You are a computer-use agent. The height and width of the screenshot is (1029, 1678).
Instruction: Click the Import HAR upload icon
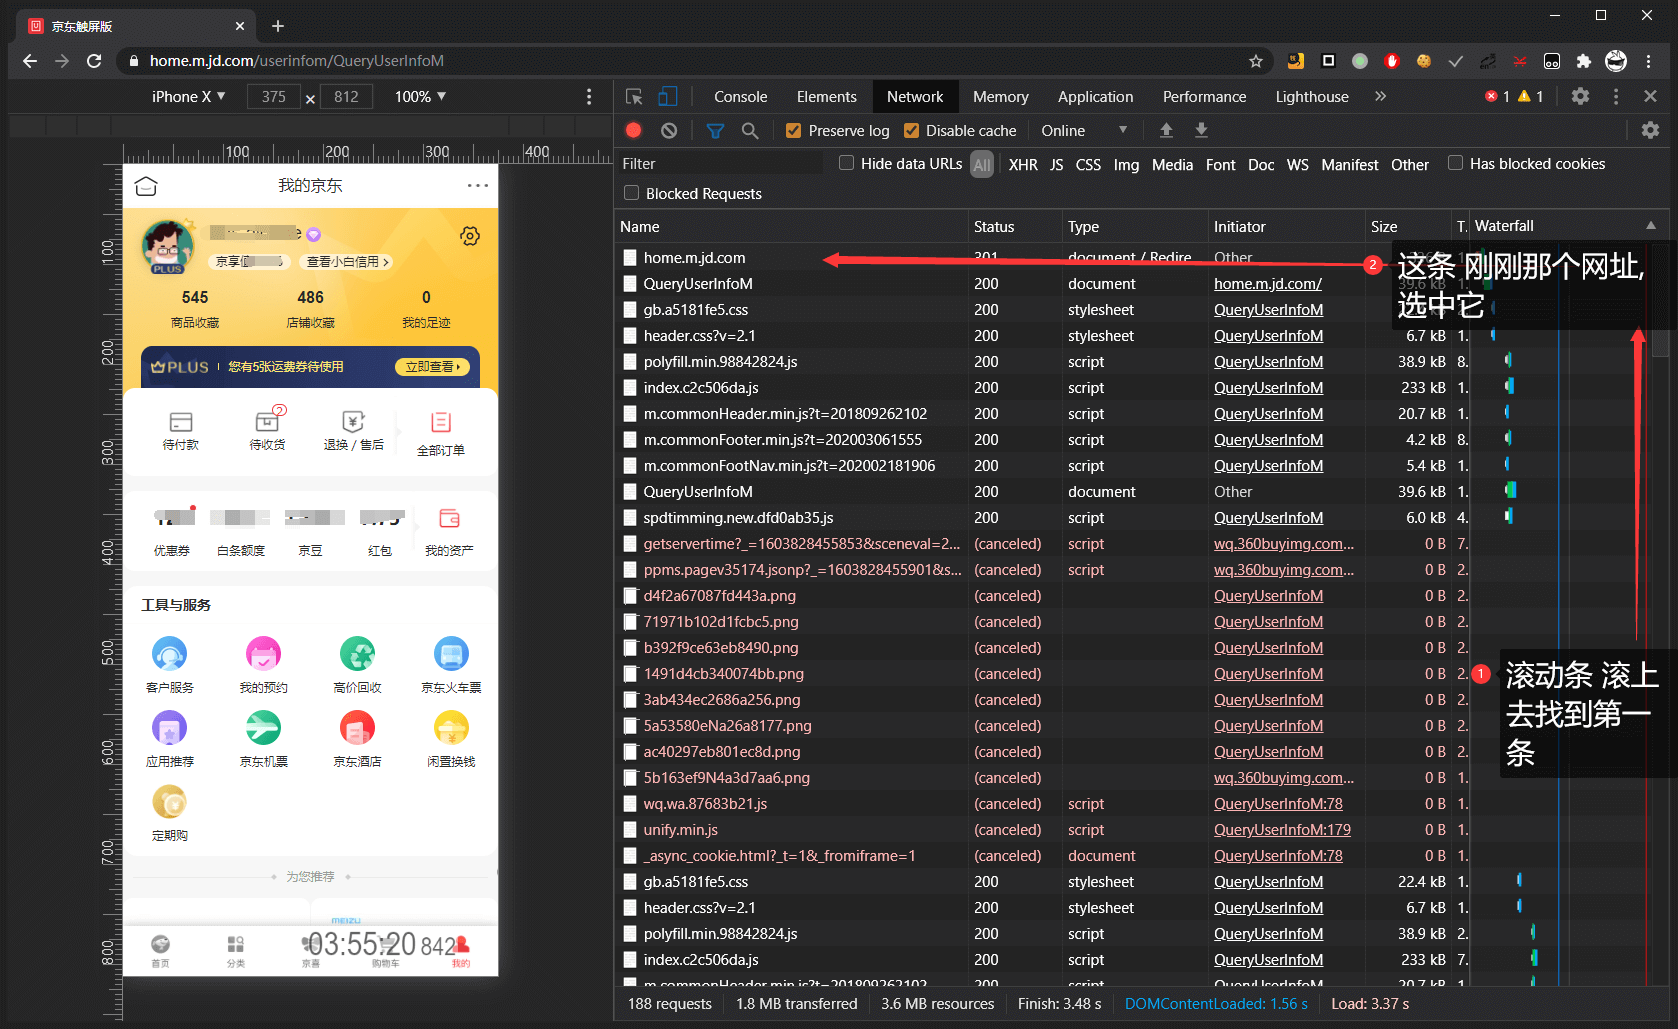1166,130
